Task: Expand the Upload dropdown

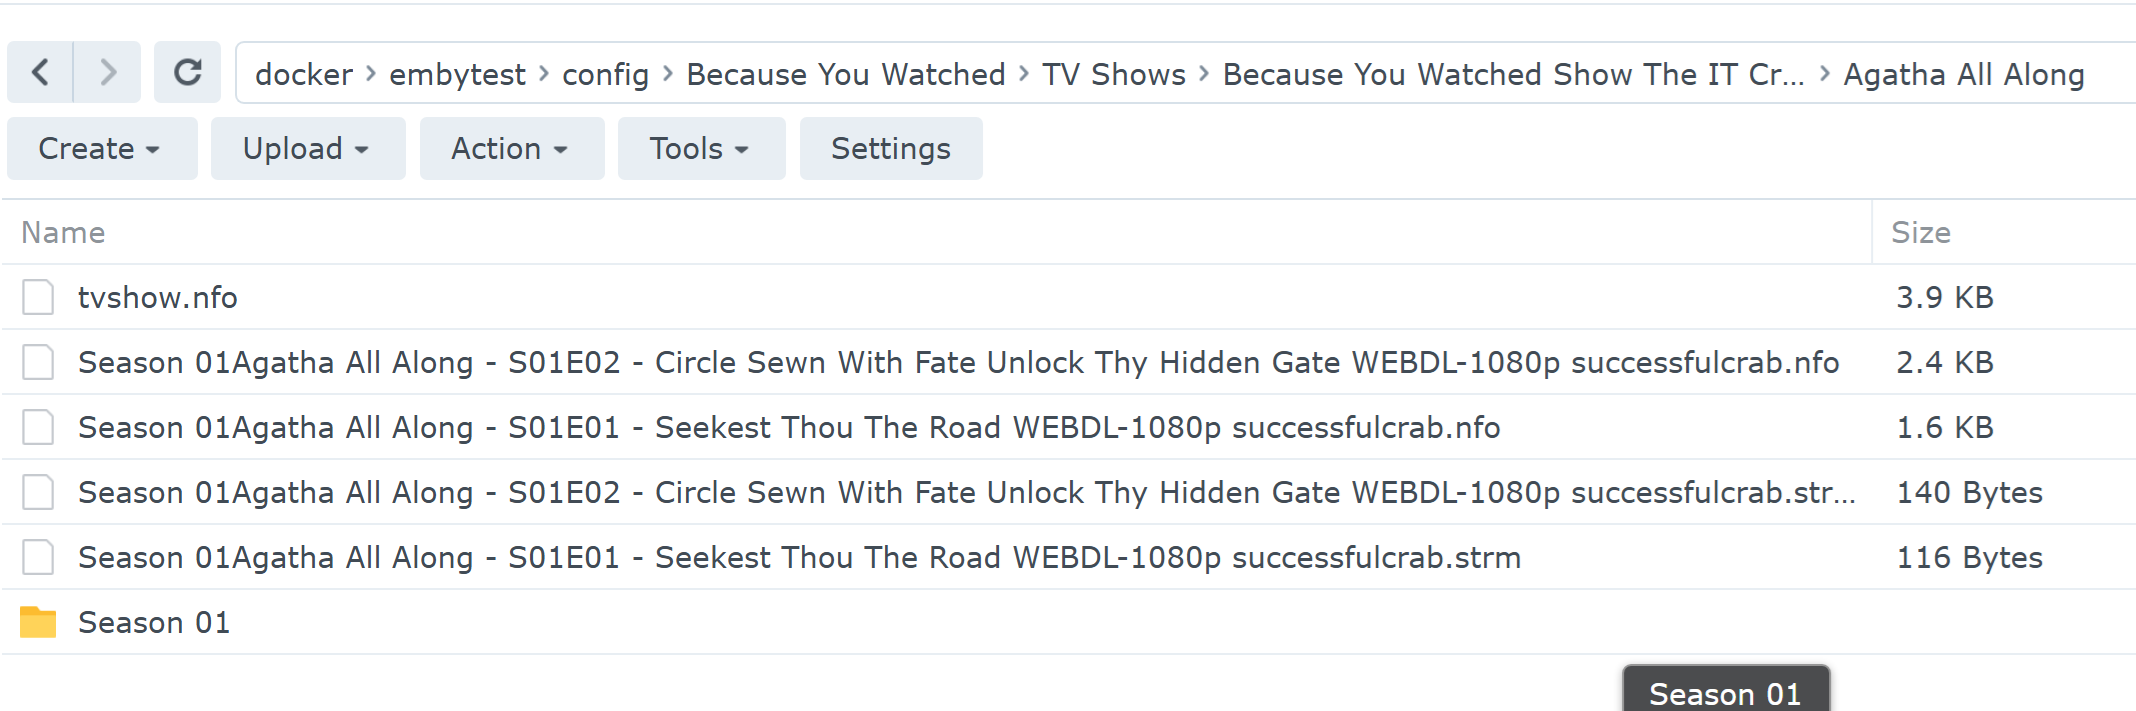Action: [307, 149]
